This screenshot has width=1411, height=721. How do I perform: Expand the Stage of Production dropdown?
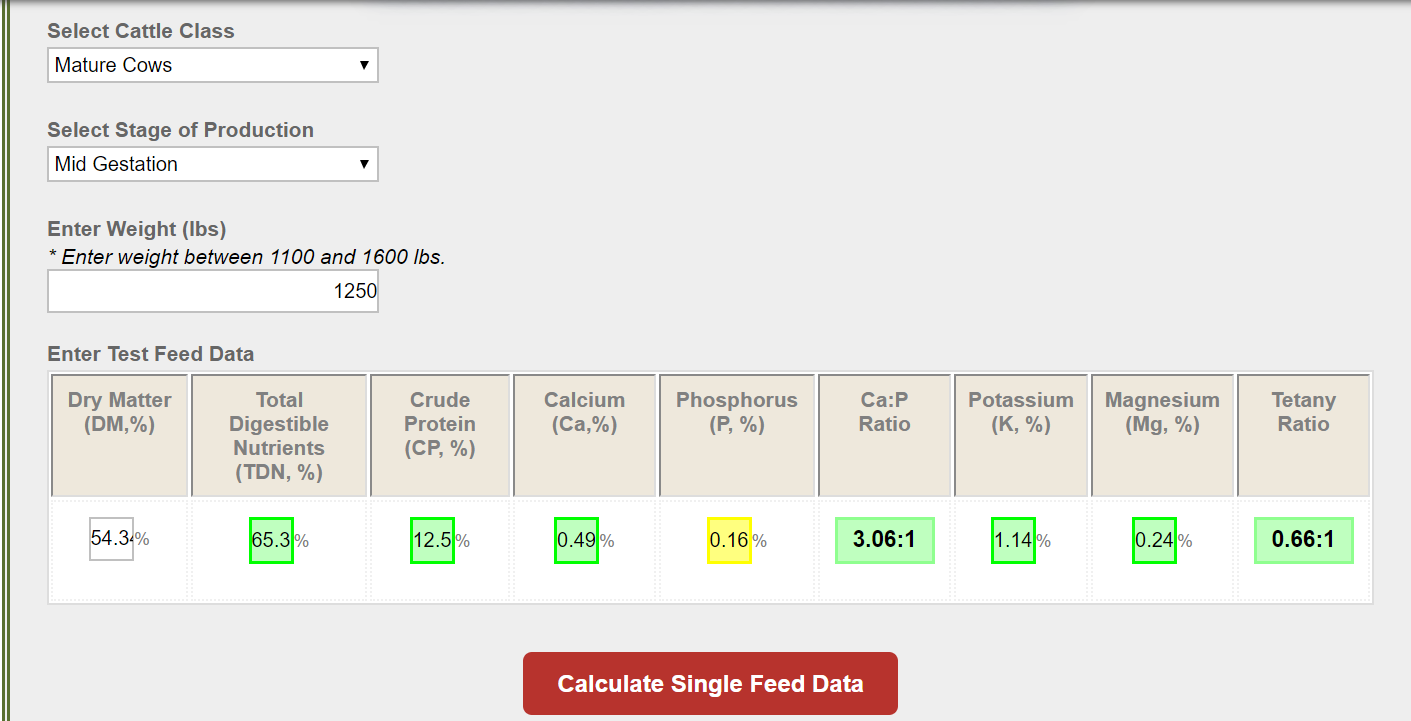(213, 164)
